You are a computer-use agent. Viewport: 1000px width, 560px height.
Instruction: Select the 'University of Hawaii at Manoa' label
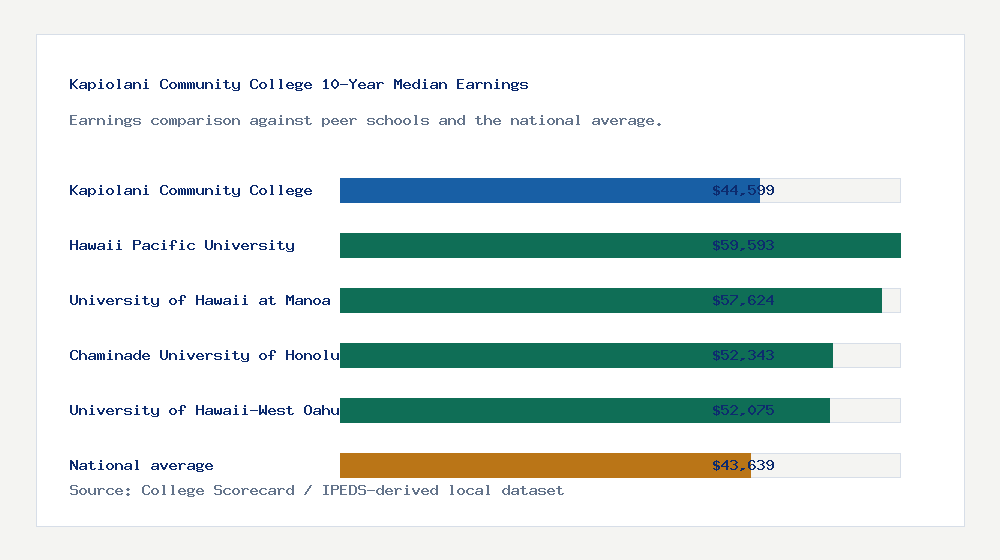click(200, 300)
